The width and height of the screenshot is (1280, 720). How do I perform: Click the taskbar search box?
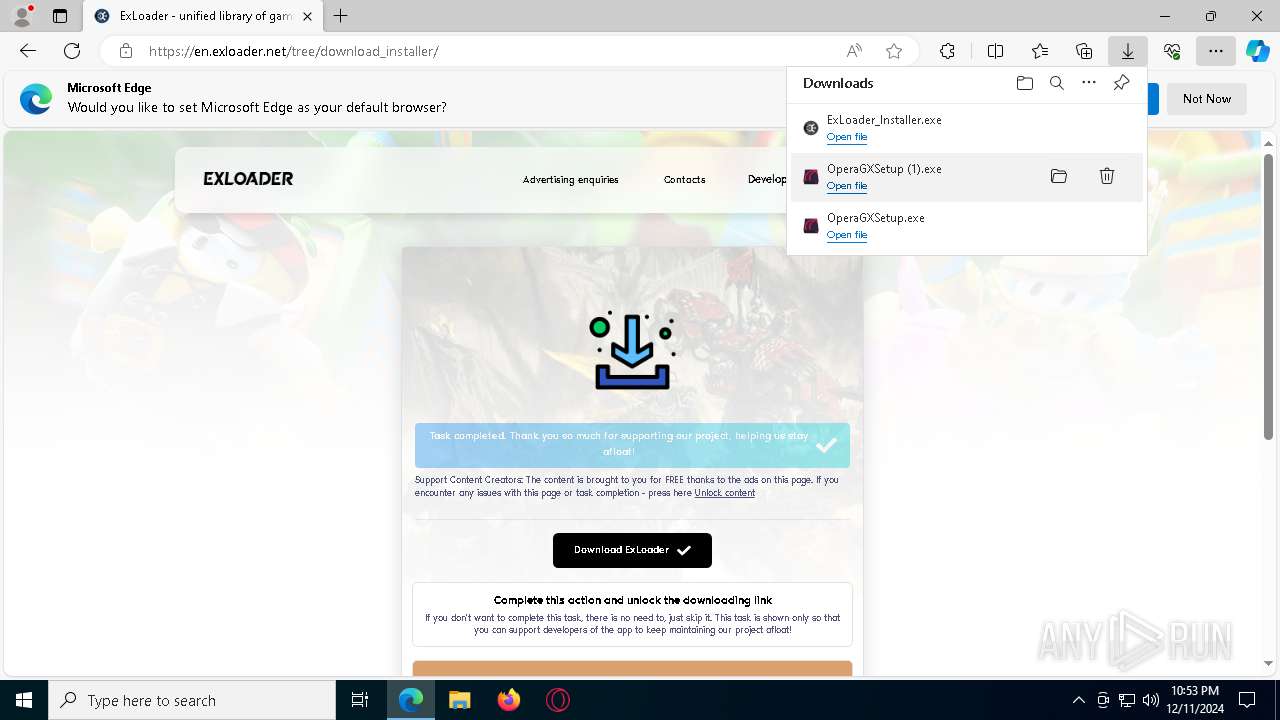[192, 700]
